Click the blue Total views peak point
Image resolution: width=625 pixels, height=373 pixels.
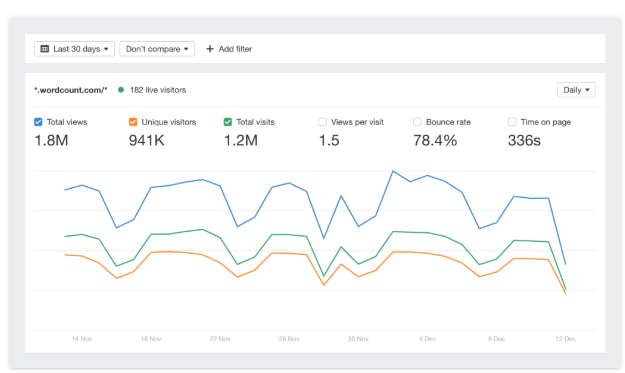point(393,171)
